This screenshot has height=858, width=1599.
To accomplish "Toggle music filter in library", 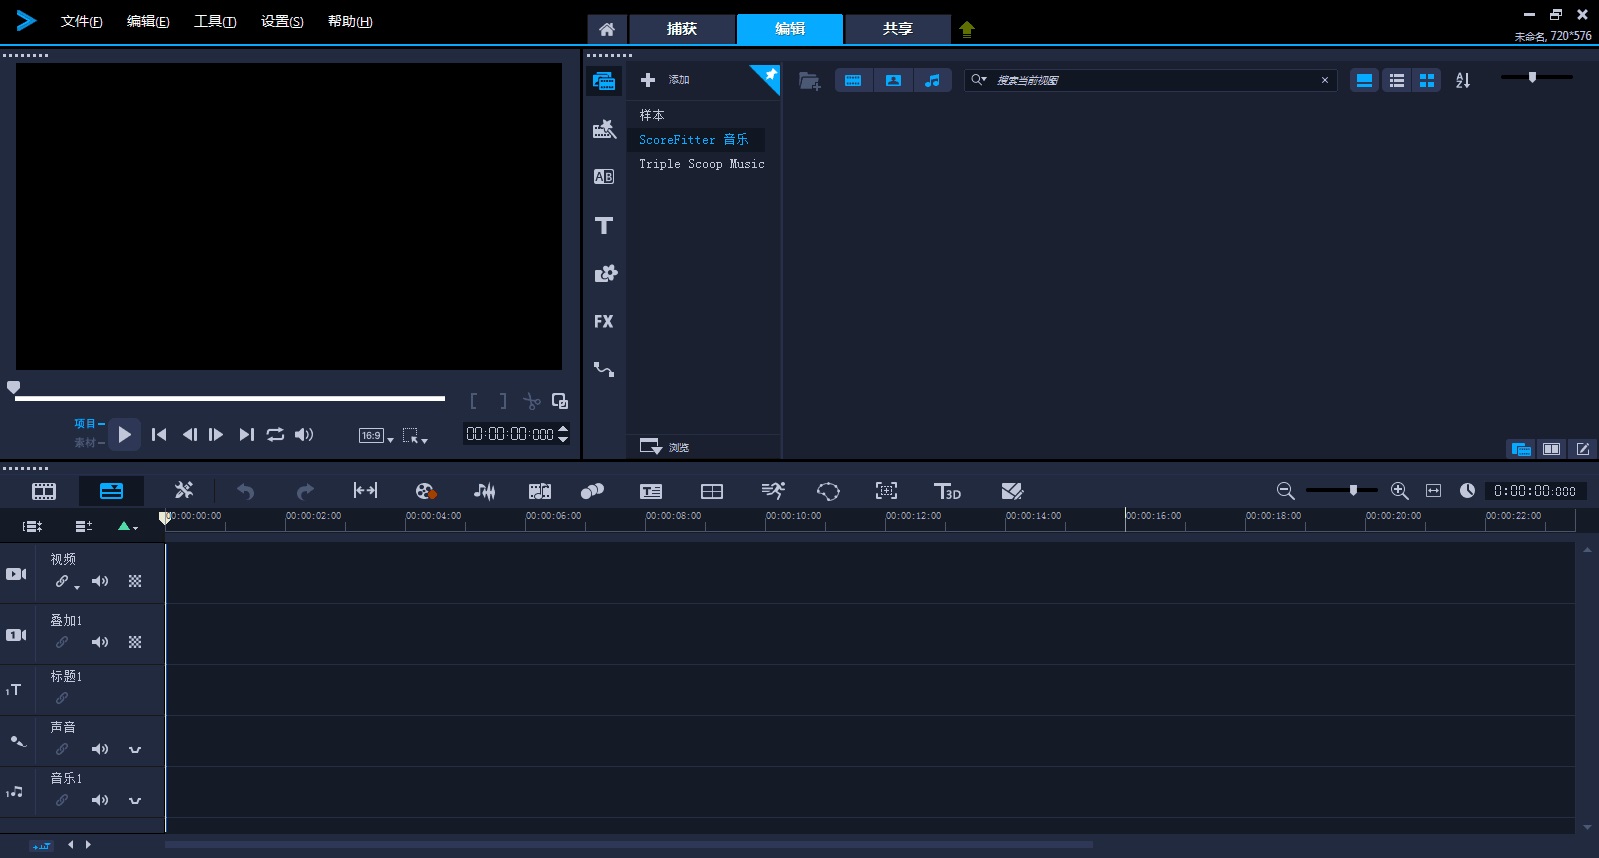I will click(932, 80).
